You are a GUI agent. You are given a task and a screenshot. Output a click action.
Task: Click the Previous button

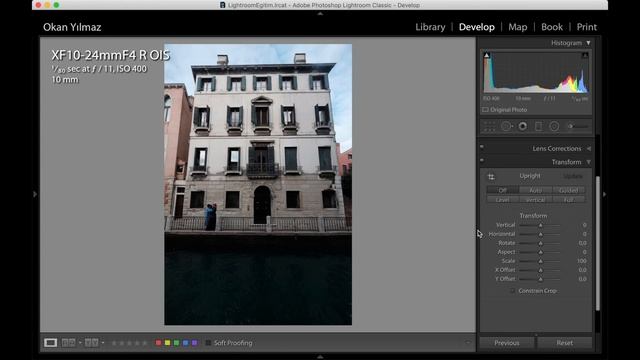tap(507, 343)
